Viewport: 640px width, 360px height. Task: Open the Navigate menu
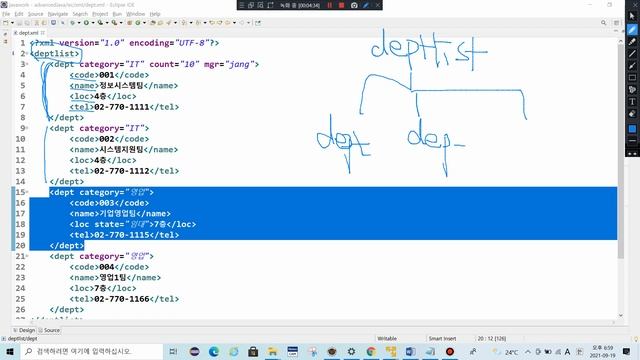pyautogui.click(x=58, y=14)
